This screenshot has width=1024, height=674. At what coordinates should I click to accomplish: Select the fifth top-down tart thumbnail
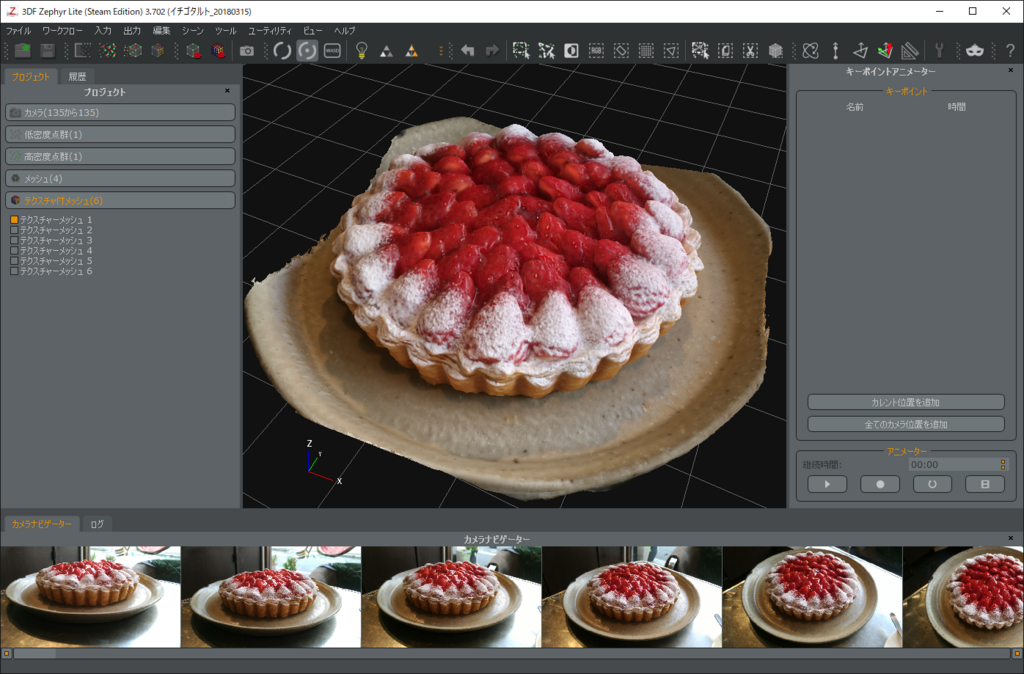[x=812, y=597]
